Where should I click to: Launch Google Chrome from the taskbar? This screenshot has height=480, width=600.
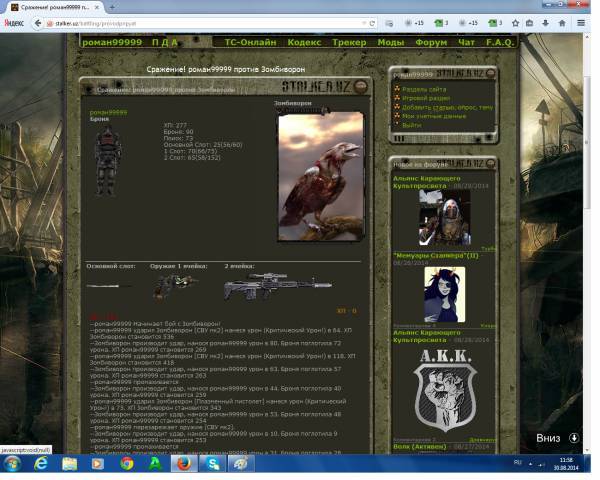coord(127,464)
